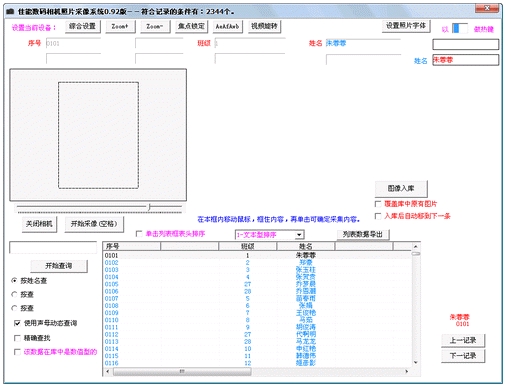Click the horizontal scrollbar thumb of the list

click(x=182, y=371)
